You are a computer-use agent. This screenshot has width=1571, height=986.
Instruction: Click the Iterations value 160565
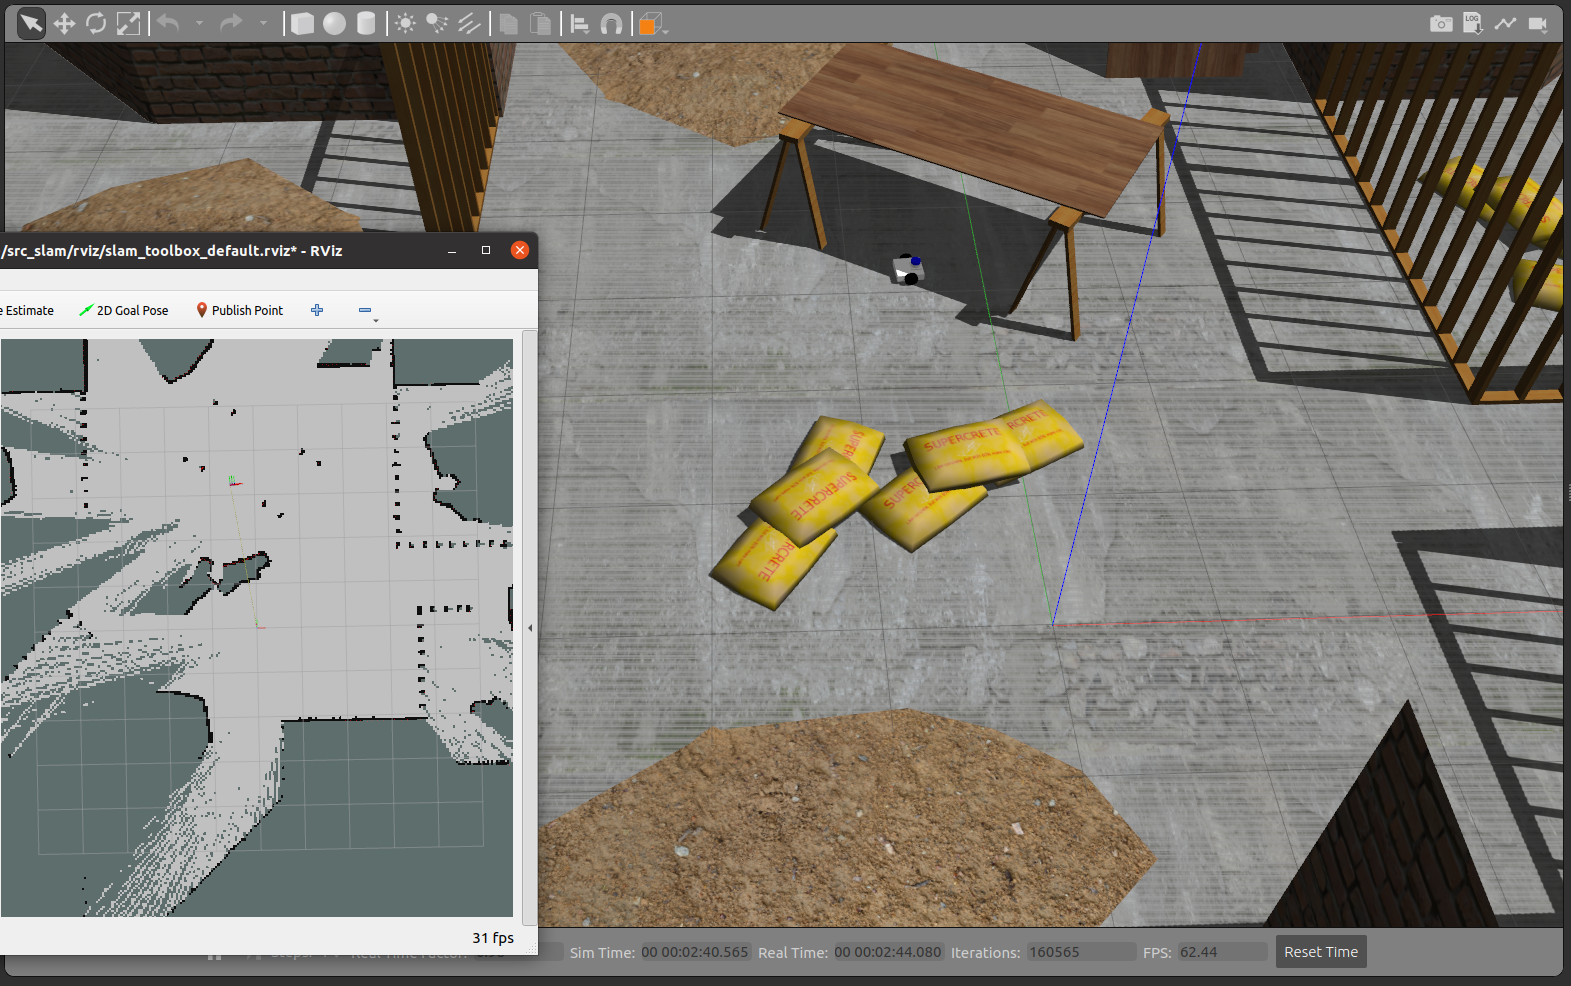[x=1080, y=952]
